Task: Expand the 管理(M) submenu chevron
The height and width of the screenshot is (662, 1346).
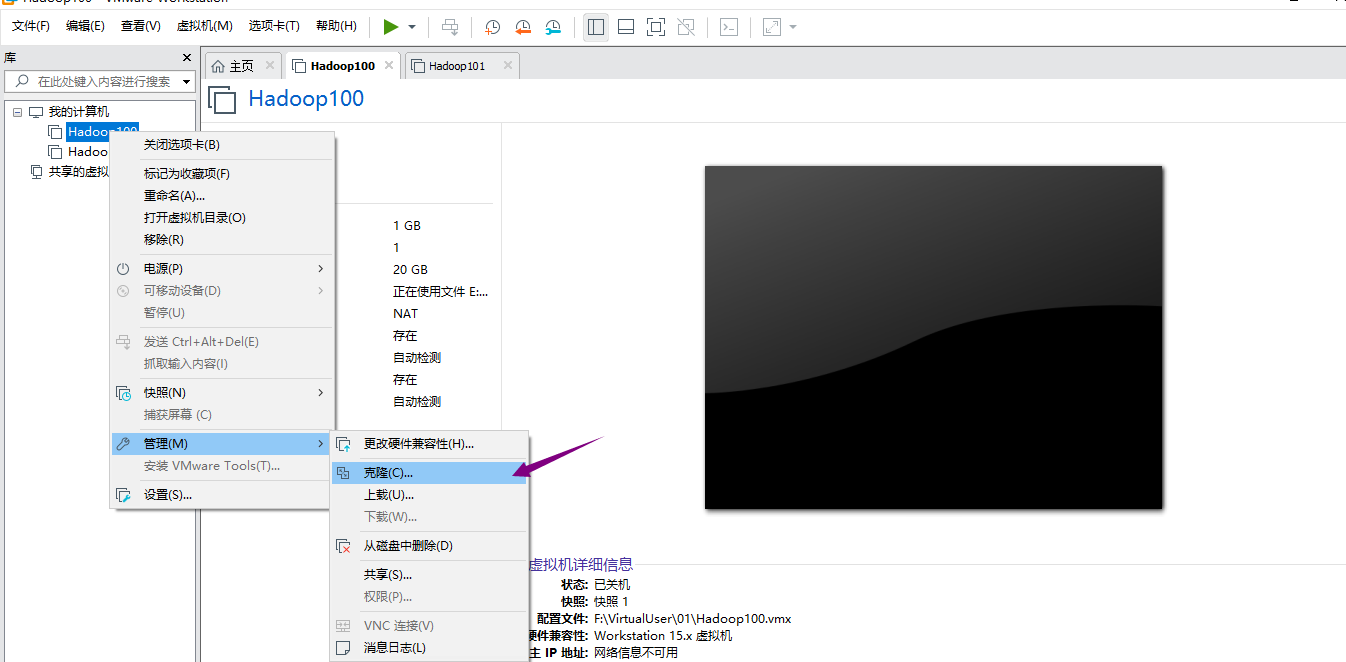Action: (321, 444)
